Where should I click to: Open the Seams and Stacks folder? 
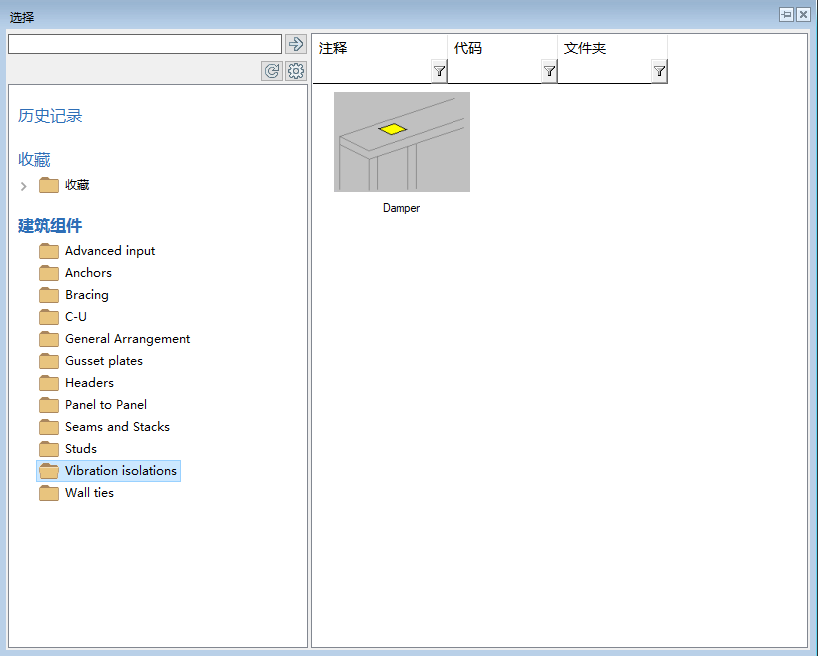pyautogui.click(x=104, y=426)
